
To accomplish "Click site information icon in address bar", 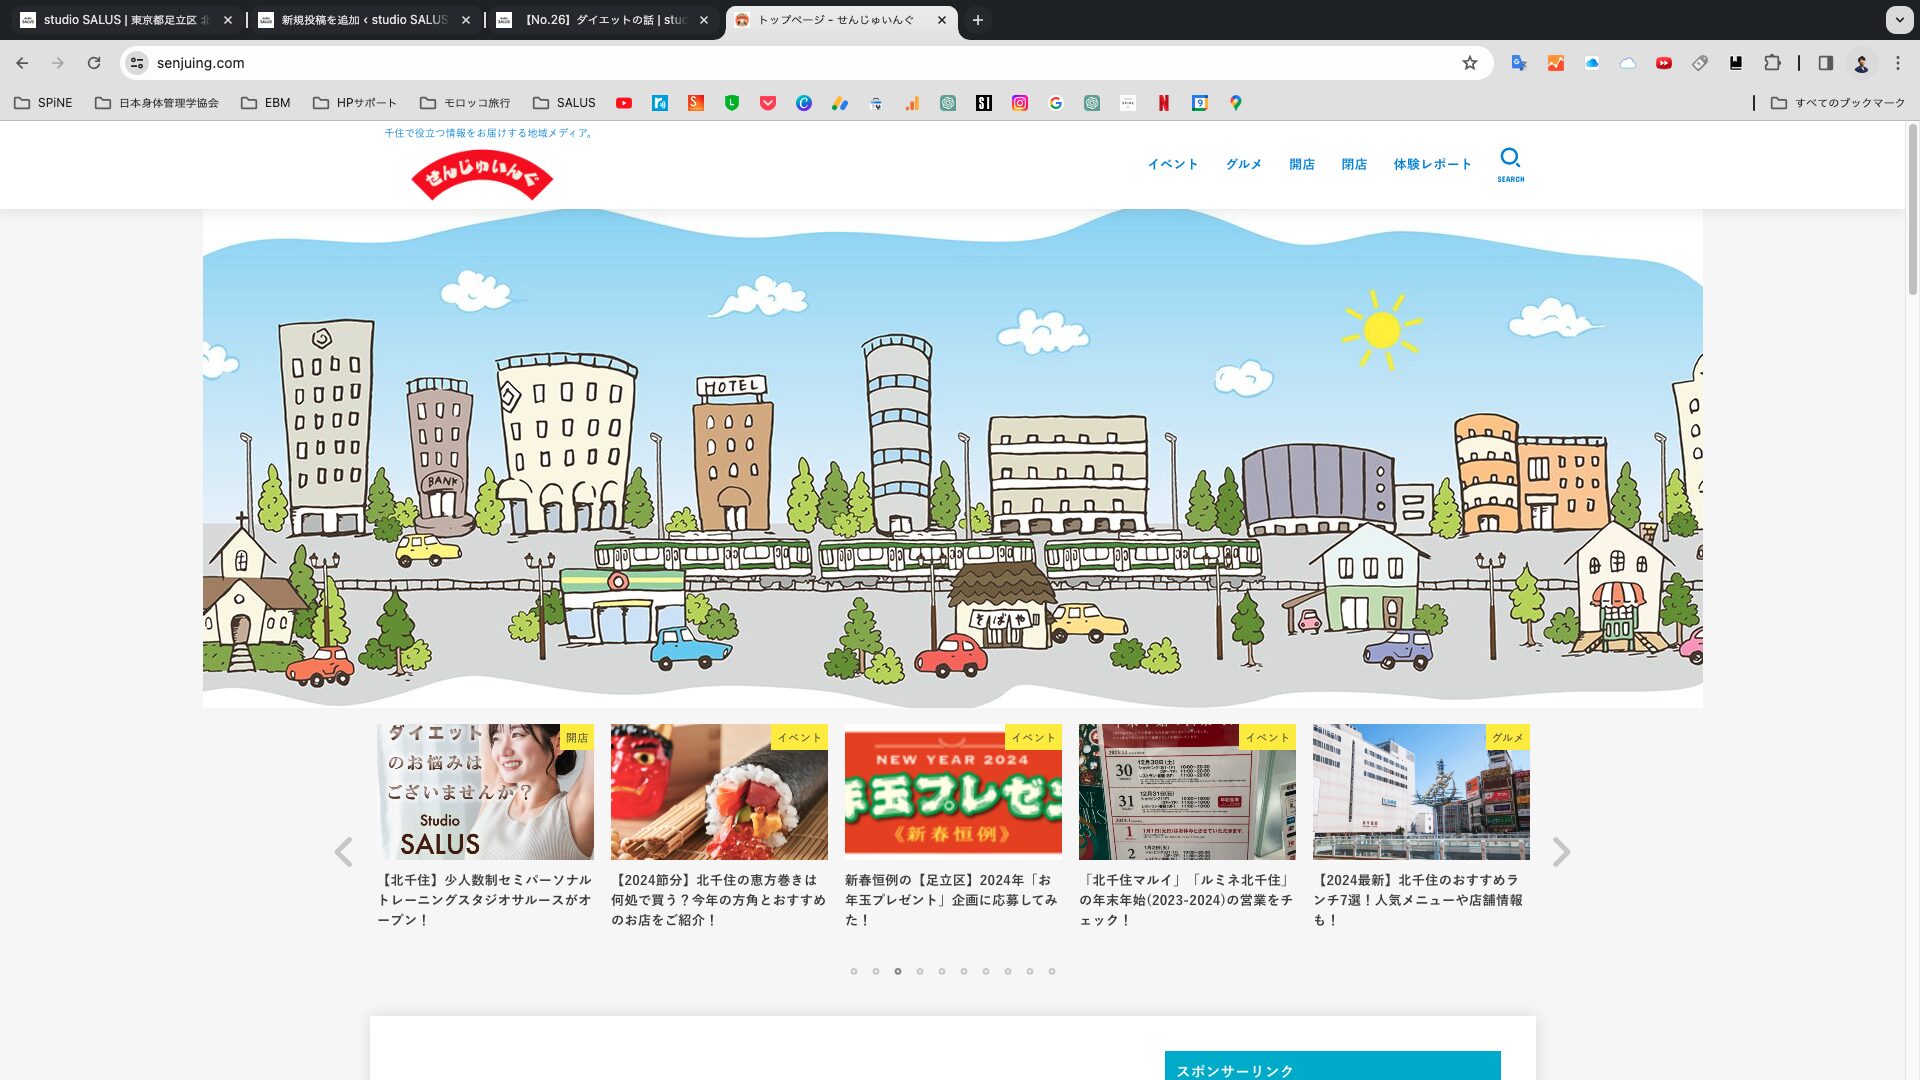I will click(137, 63).
